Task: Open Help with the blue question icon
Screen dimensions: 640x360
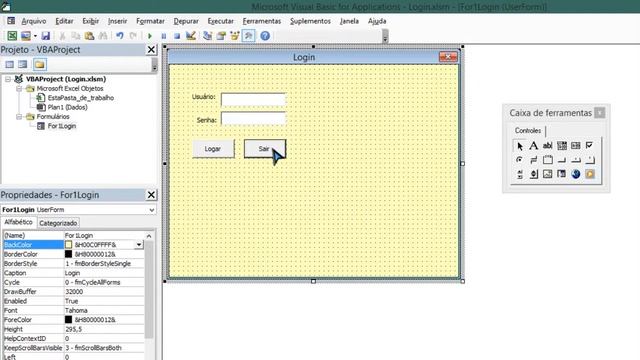Action: tap(265, 36)
